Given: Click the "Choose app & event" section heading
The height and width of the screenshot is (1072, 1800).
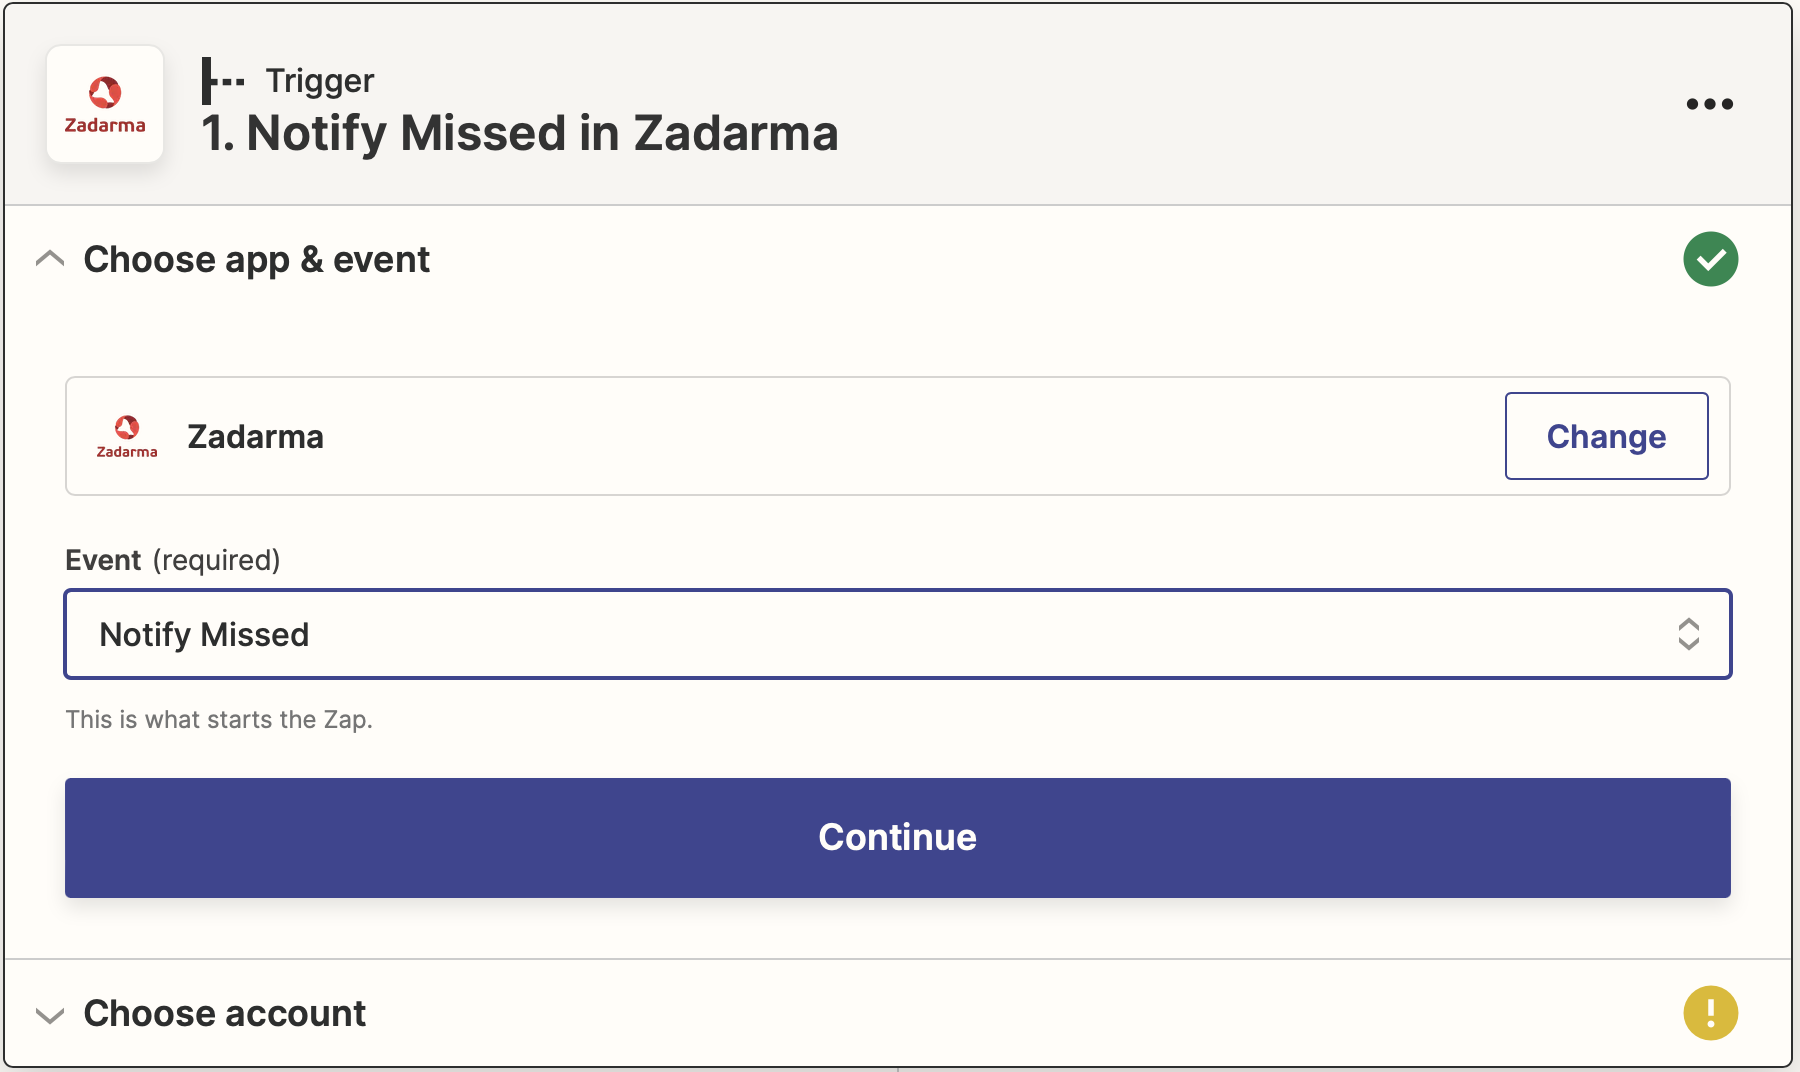Looking at the screenshot, I should (x=257, y=260).
